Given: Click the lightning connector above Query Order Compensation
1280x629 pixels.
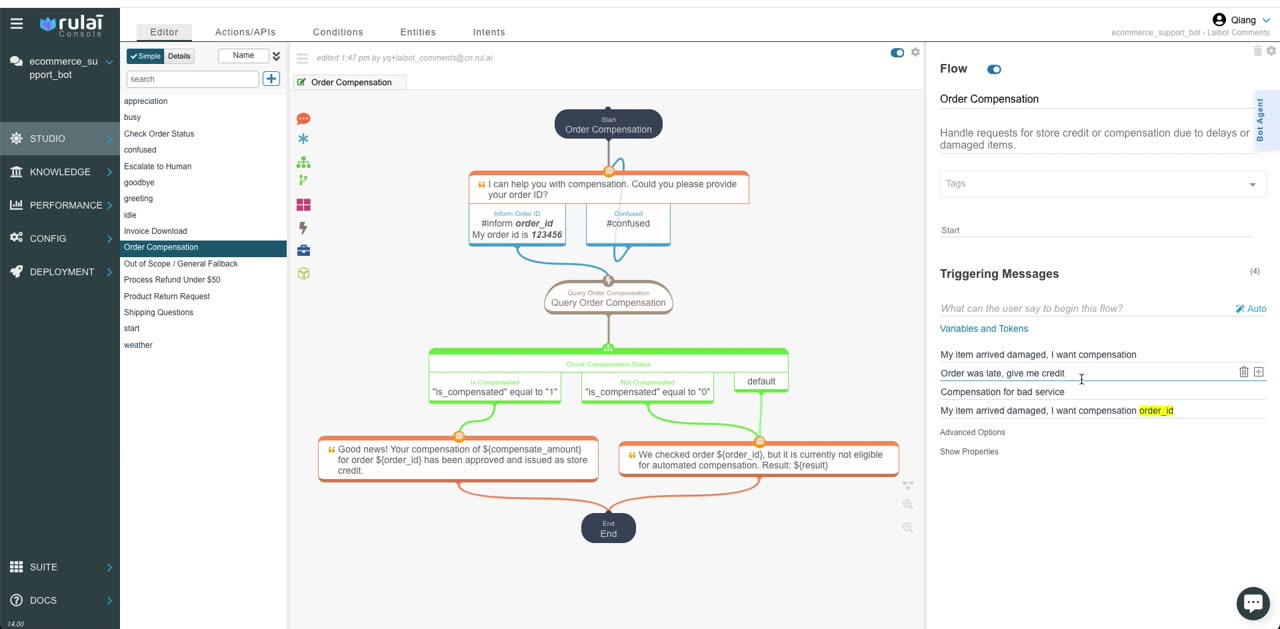Looking at the screenshot, I should click(608, 281).
